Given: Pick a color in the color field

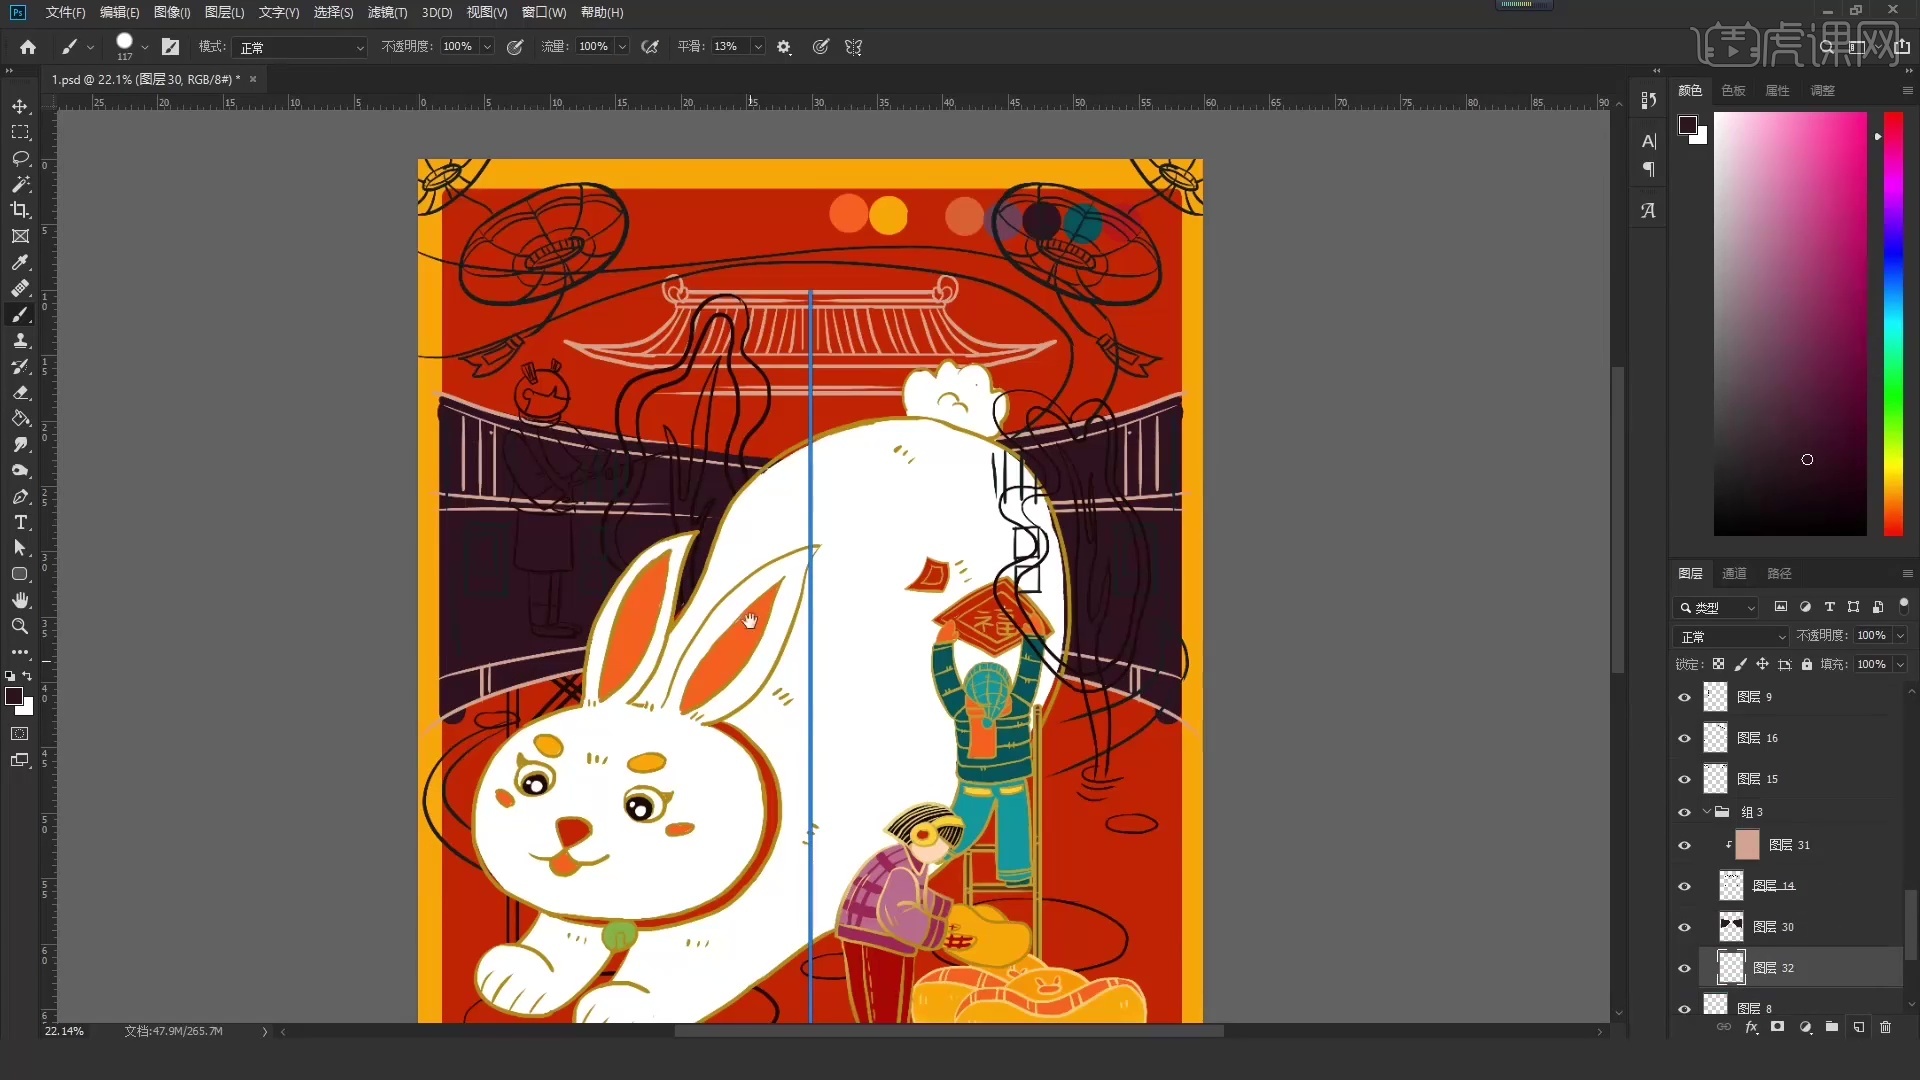Looking at the screenshot, I should coord(1790,323).
